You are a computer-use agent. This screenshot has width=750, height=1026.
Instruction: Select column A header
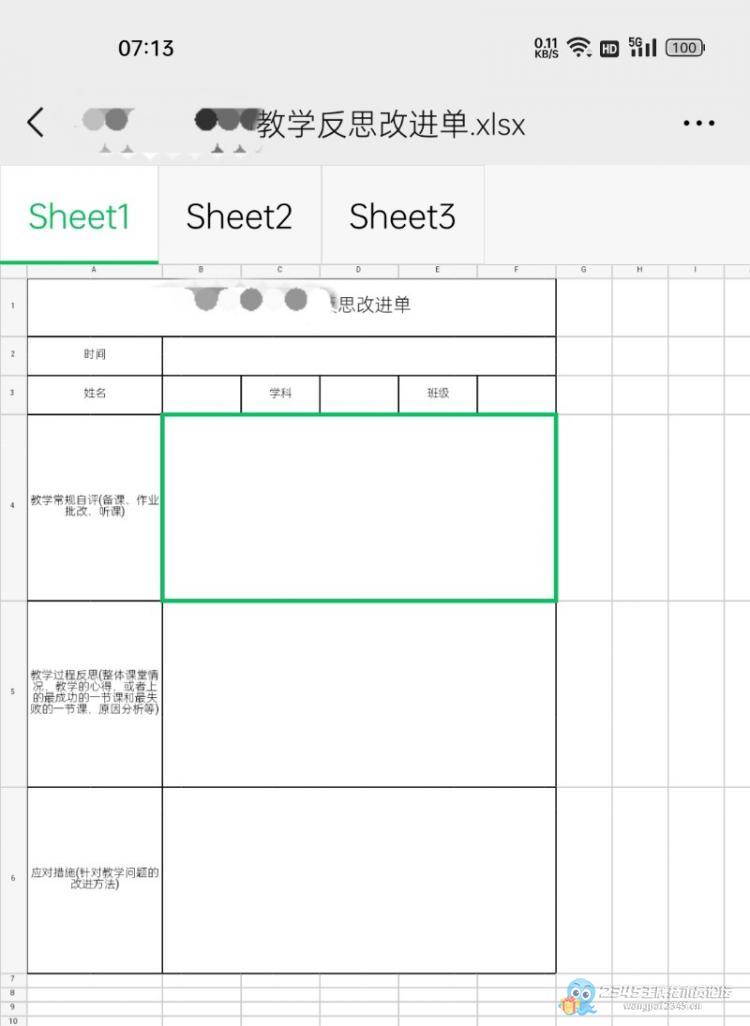pyautogui.click(x=94, y=271)
